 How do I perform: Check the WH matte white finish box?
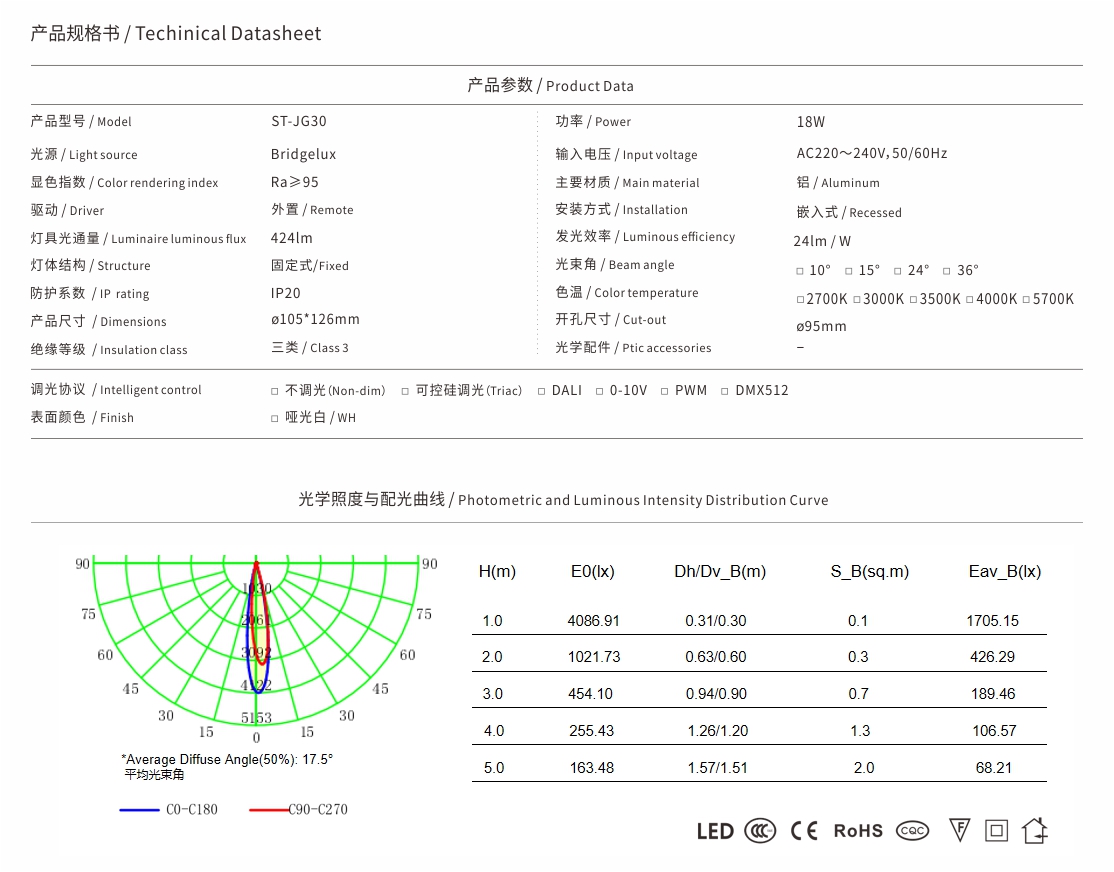point(275,419)
